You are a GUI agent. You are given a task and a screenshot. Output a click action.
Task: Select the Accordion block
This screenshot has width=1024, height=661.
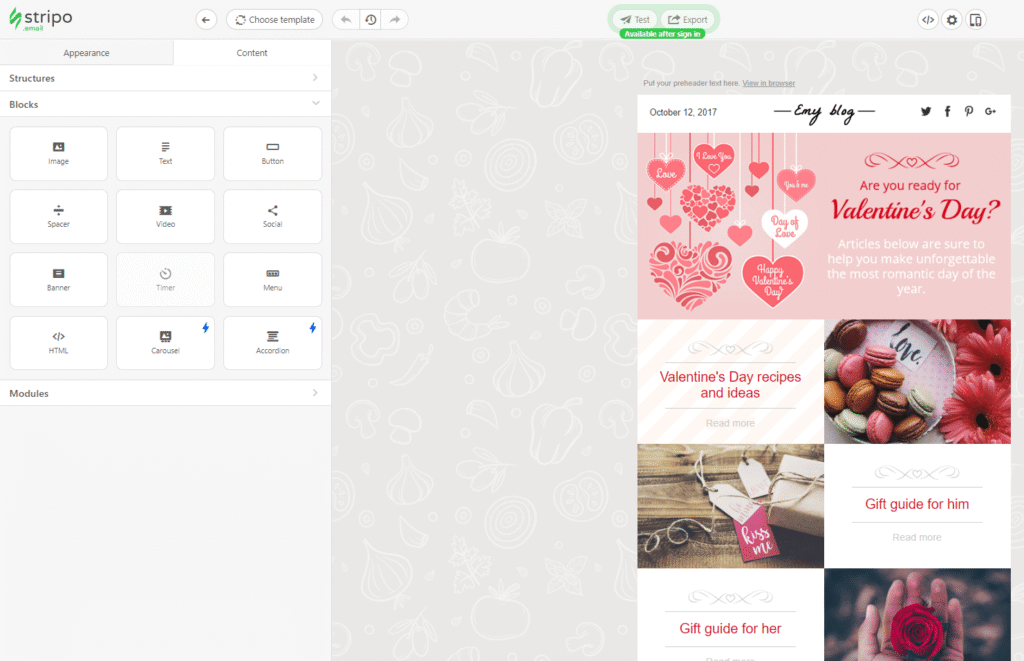pyautogui.click(x=272, y=342)
